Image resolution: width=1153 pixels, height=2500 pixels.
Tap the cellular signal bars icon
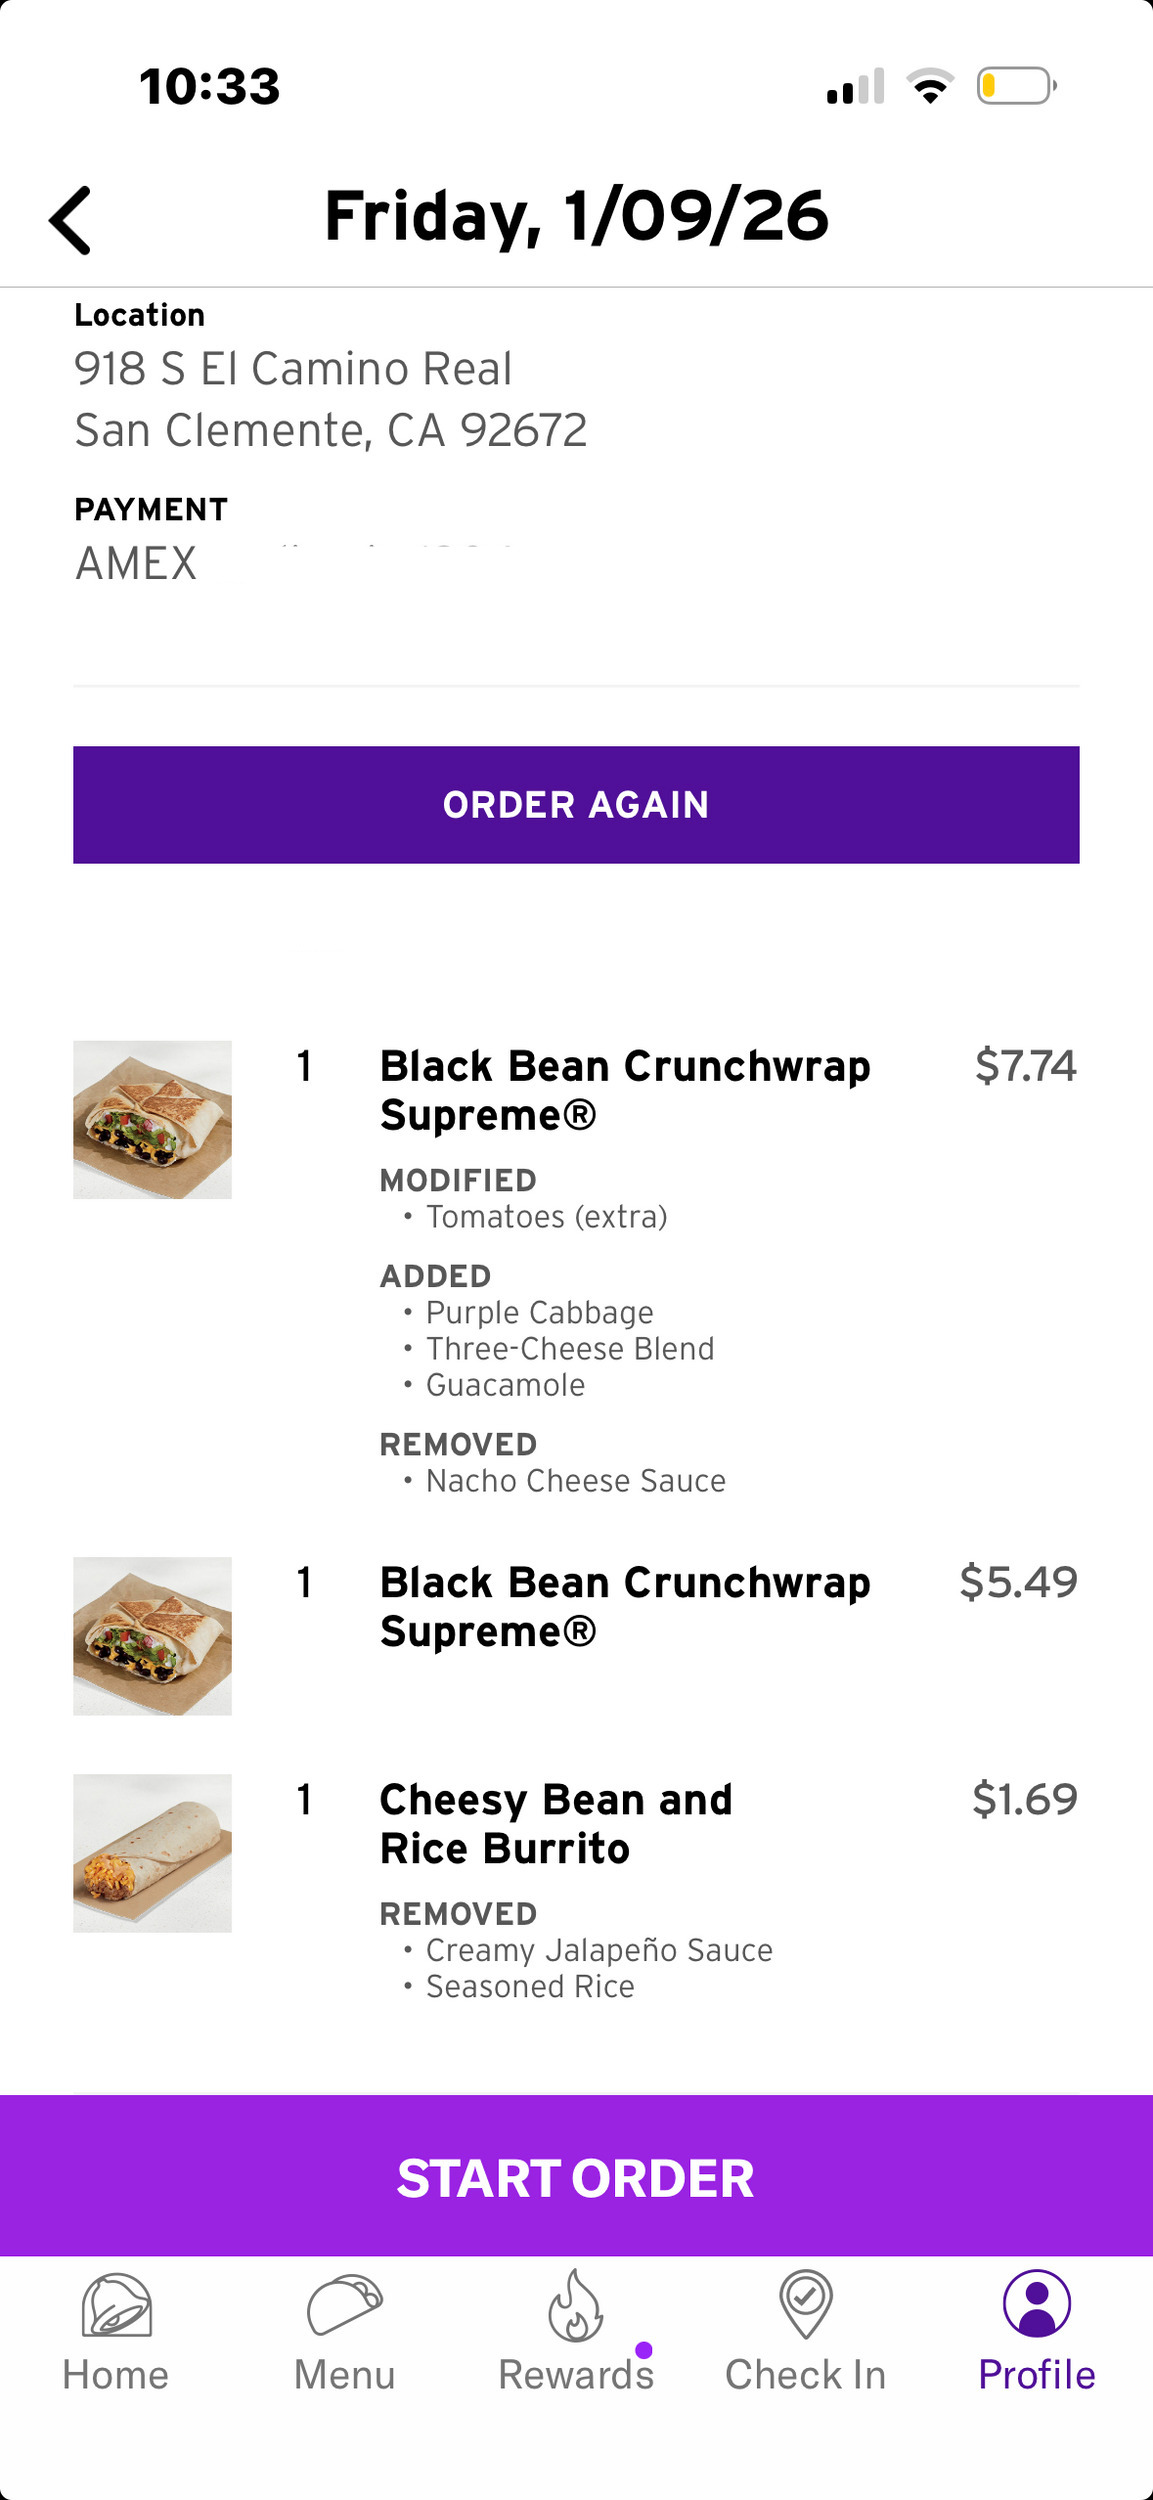tap(855, 87)
